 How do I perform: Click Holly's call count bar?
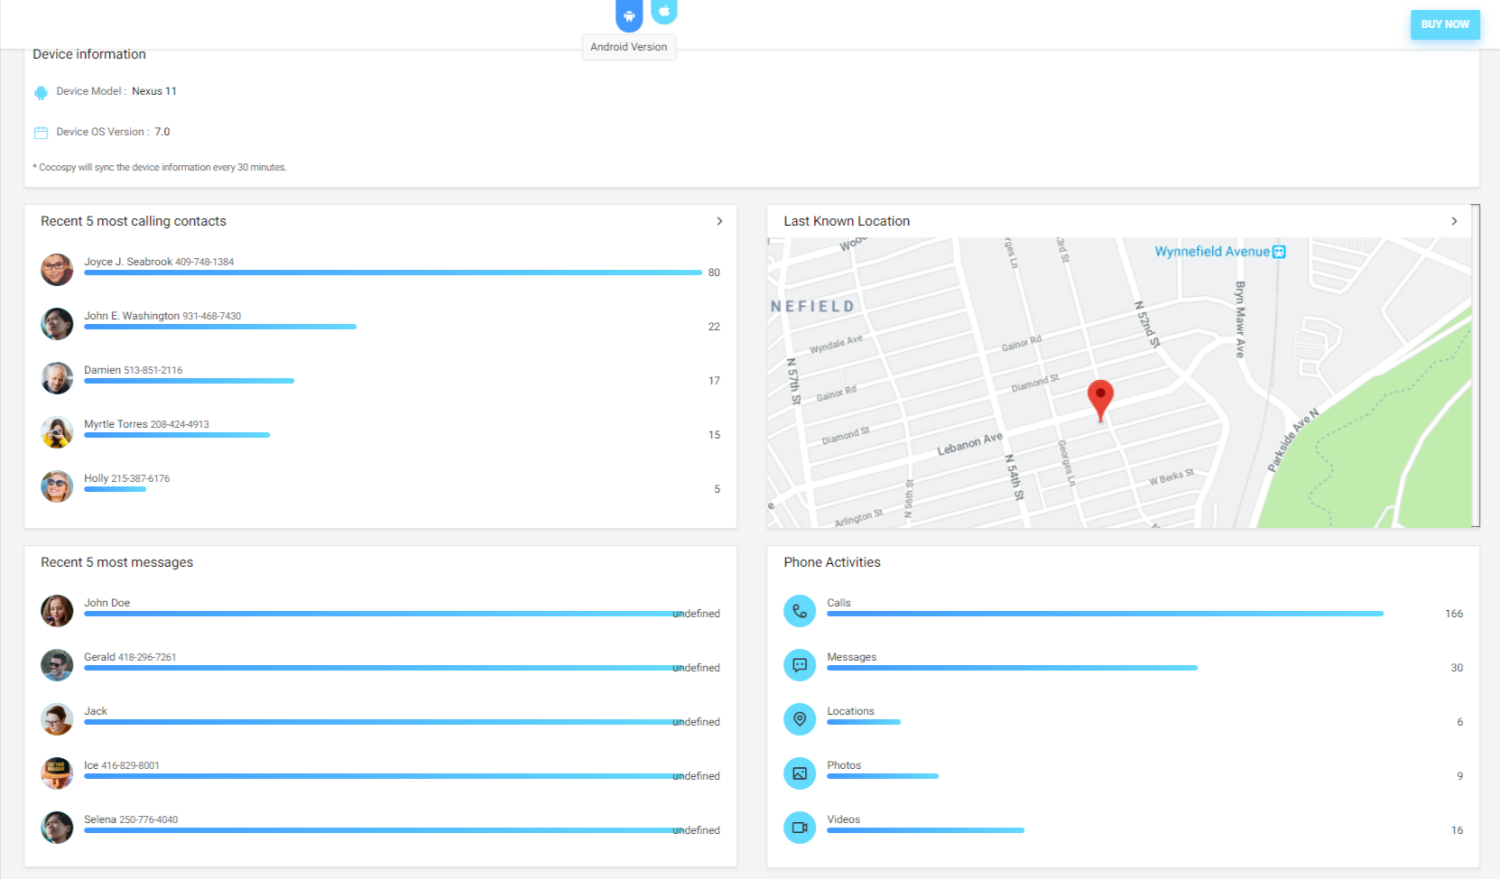click(x=115, y=489)
